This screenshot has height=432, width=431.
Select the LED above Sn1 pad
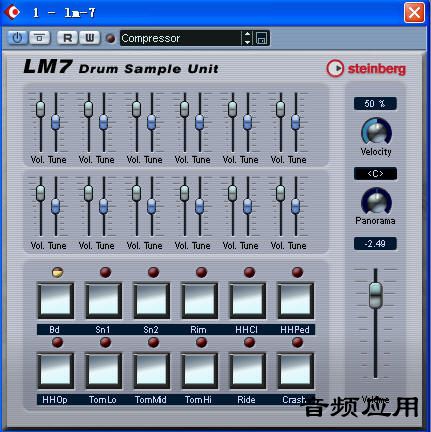[105, 272]
